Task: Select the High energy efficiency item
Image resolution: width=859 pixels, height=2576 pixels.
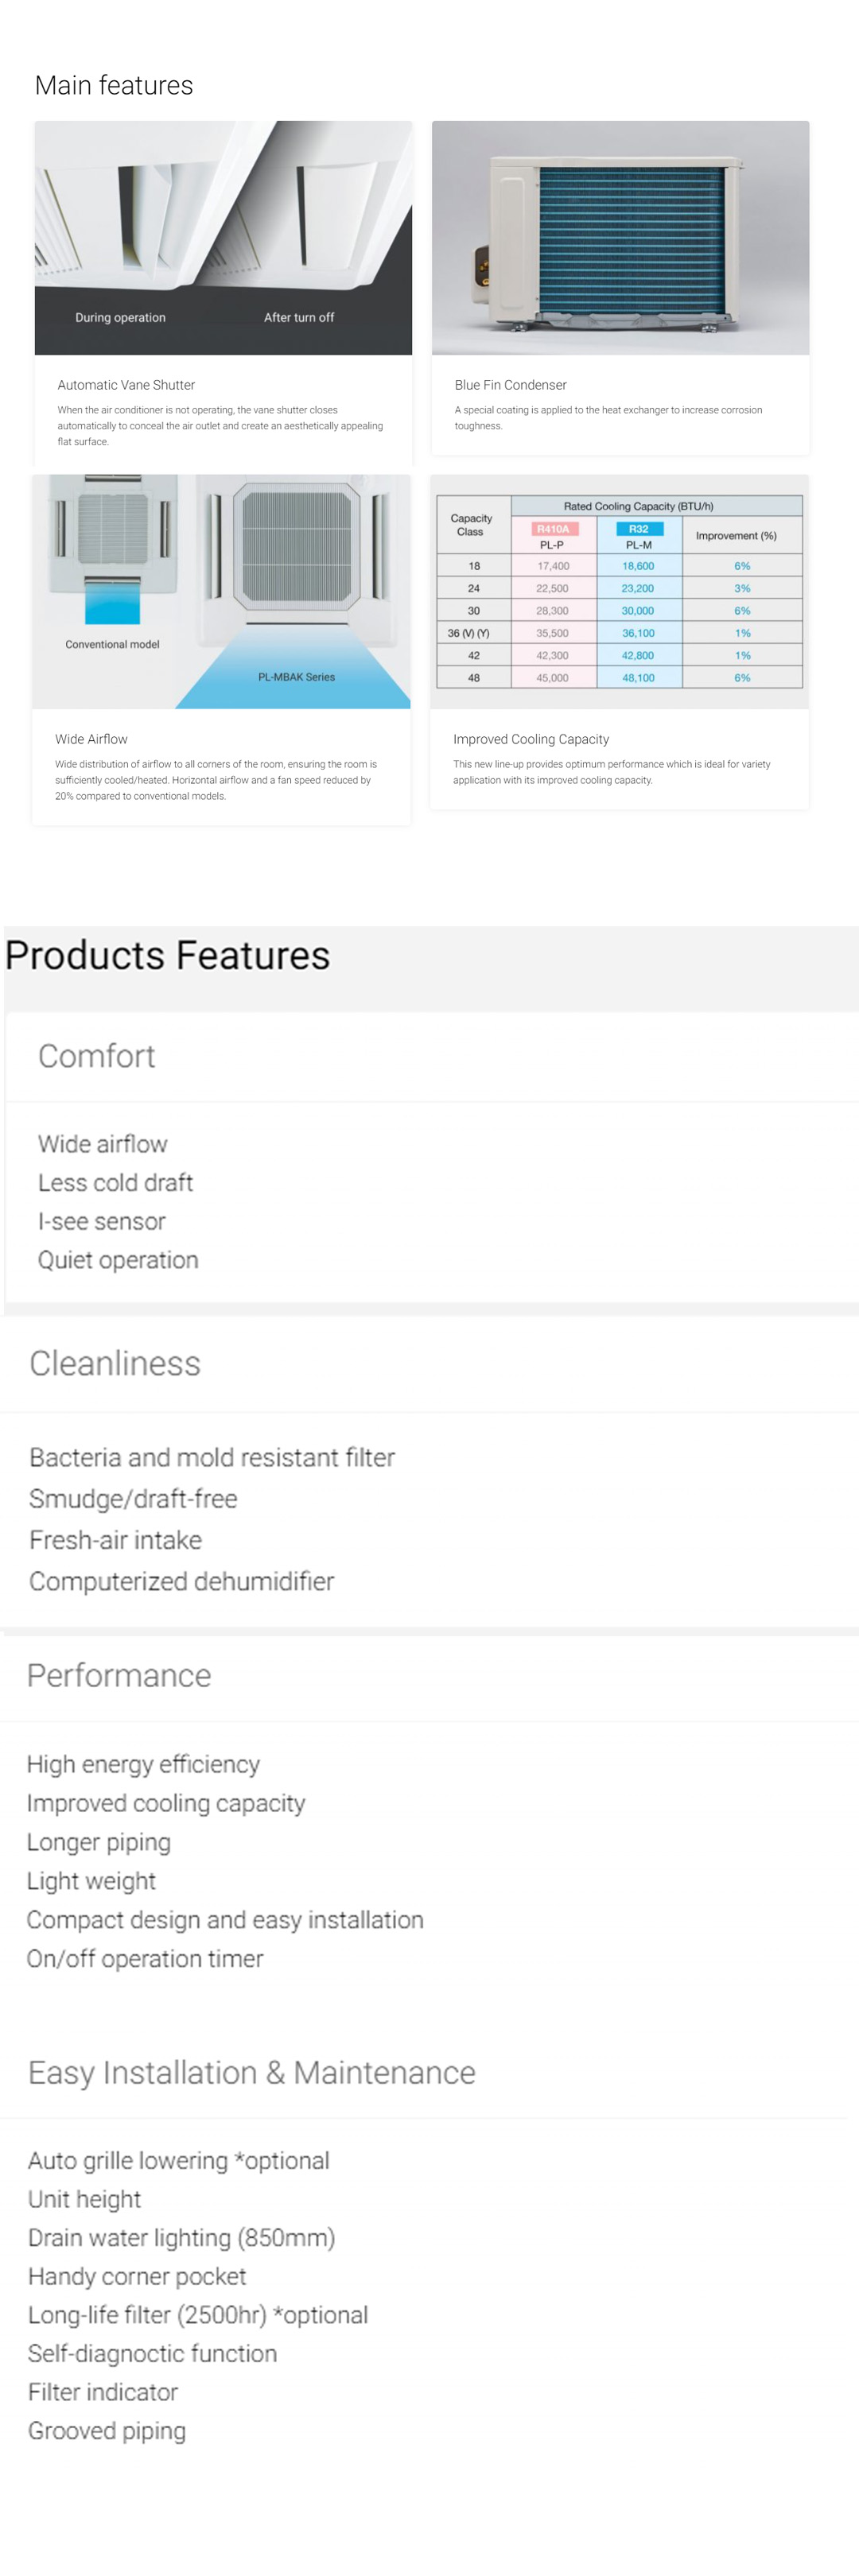Action: pyautogui.click(x=143, y=1764)
